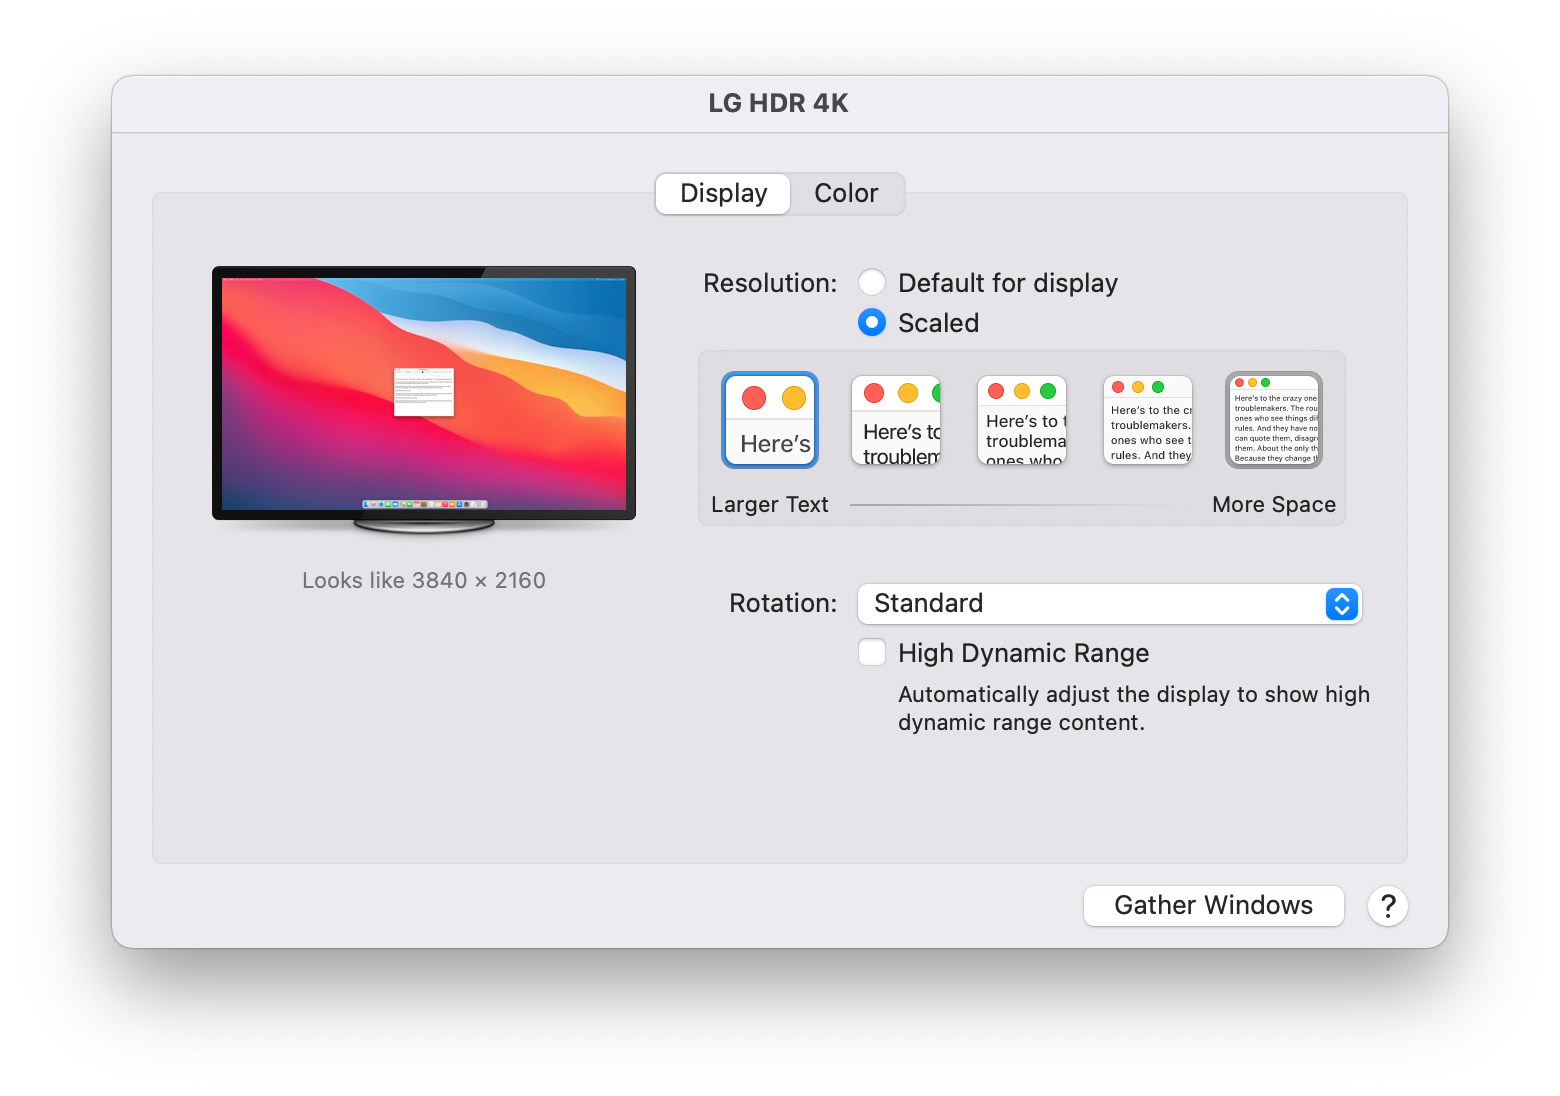1560x1096 pixels.
Task: Click the Looks like 3840 × 2160 text
Action: point(424,581)
